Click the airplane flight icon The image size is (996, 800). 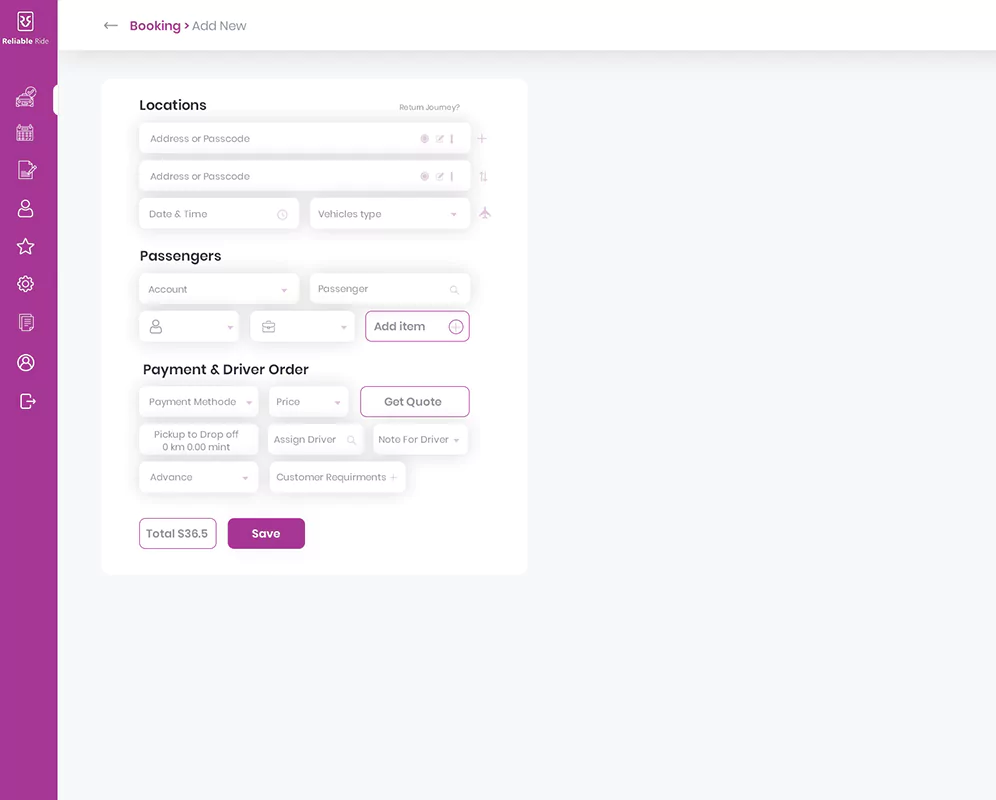click(x=485, y=213)
